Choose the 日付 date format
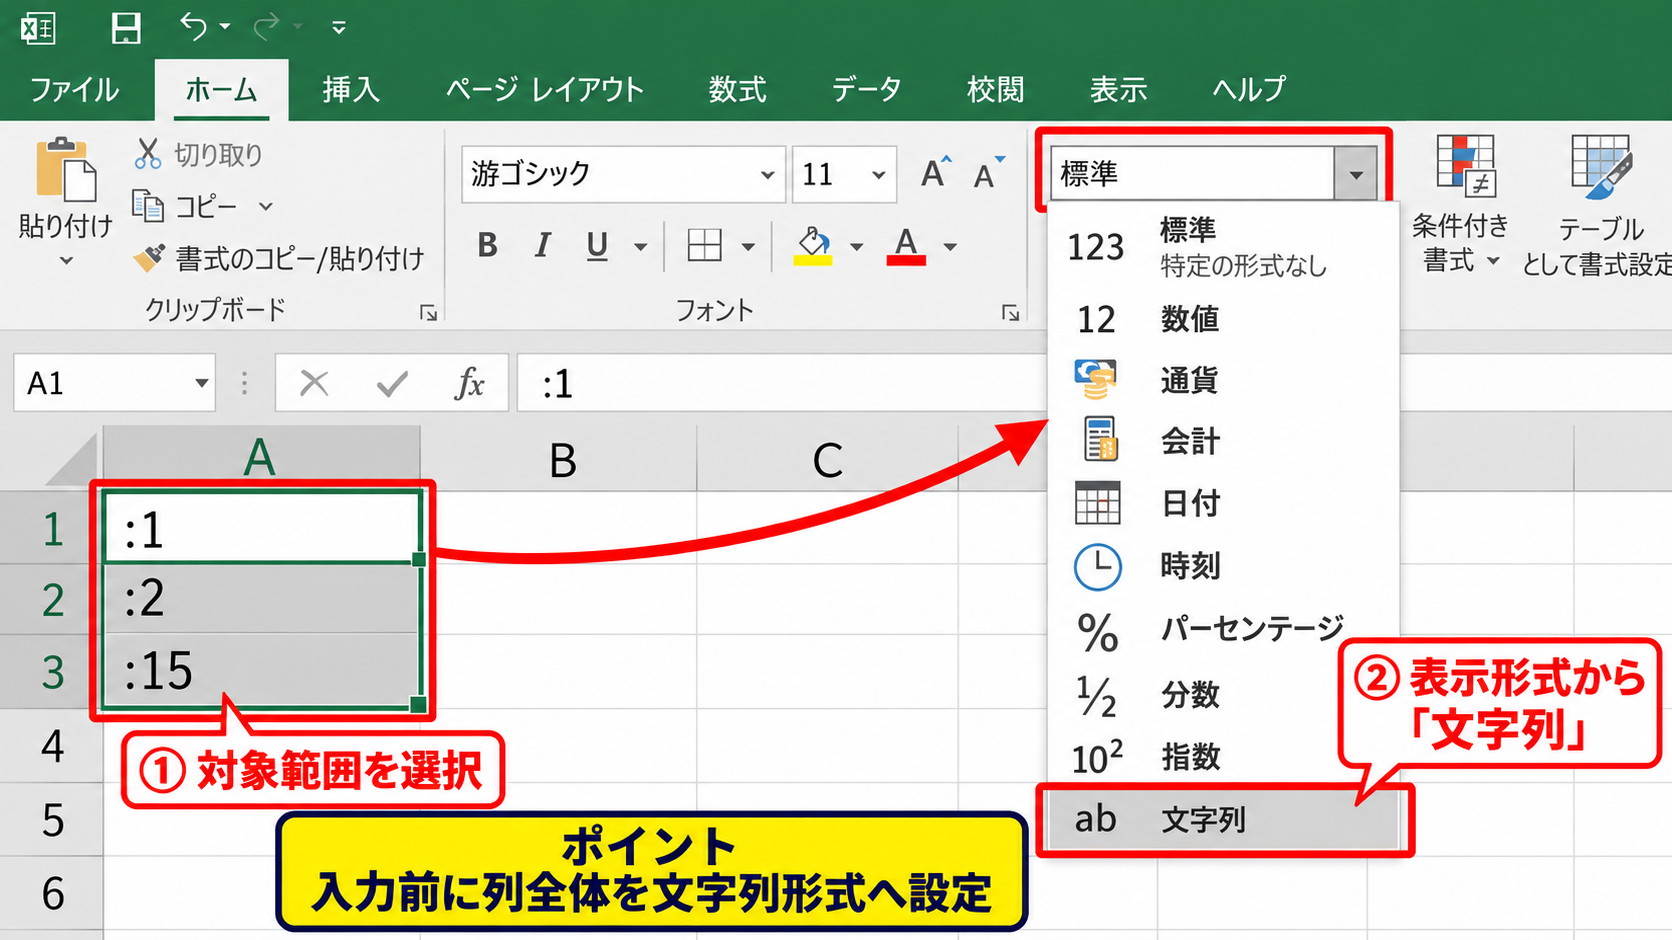The width and height of the screenshot is (1672, 940). click(1223, 503)
